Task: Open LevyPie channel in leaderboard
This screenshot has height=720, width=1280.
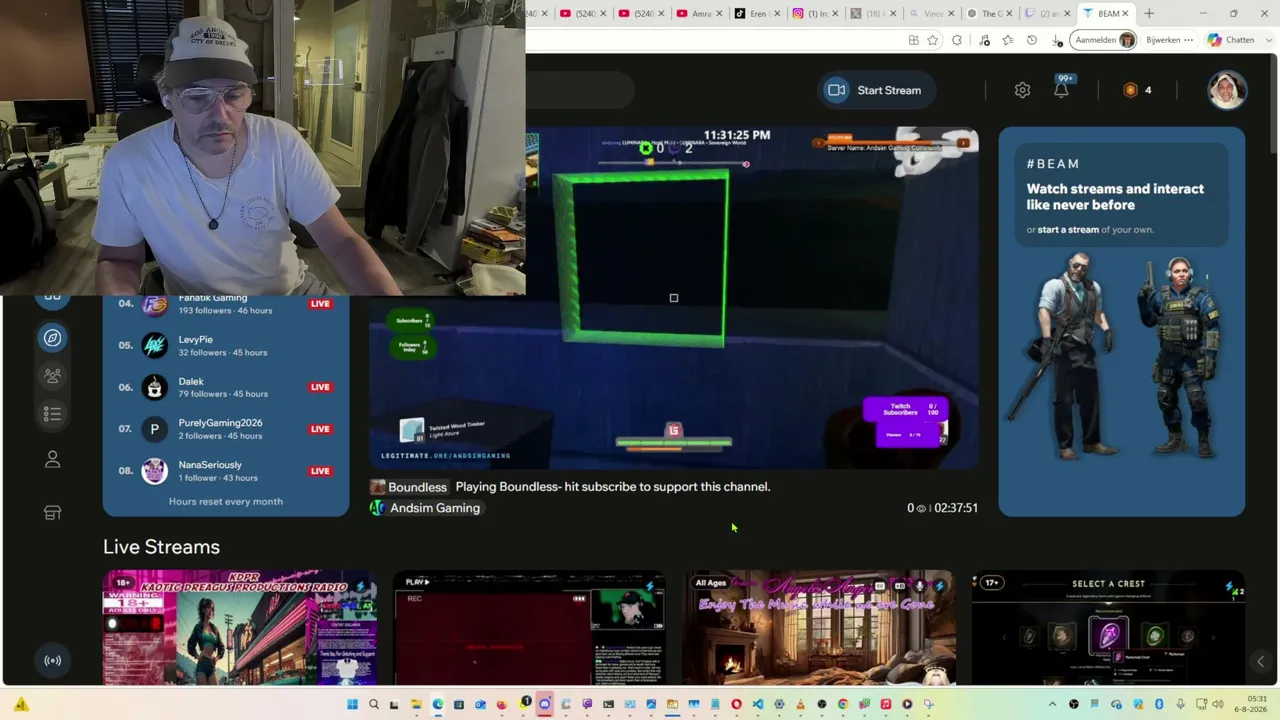Action: click(x=226, y=345)
